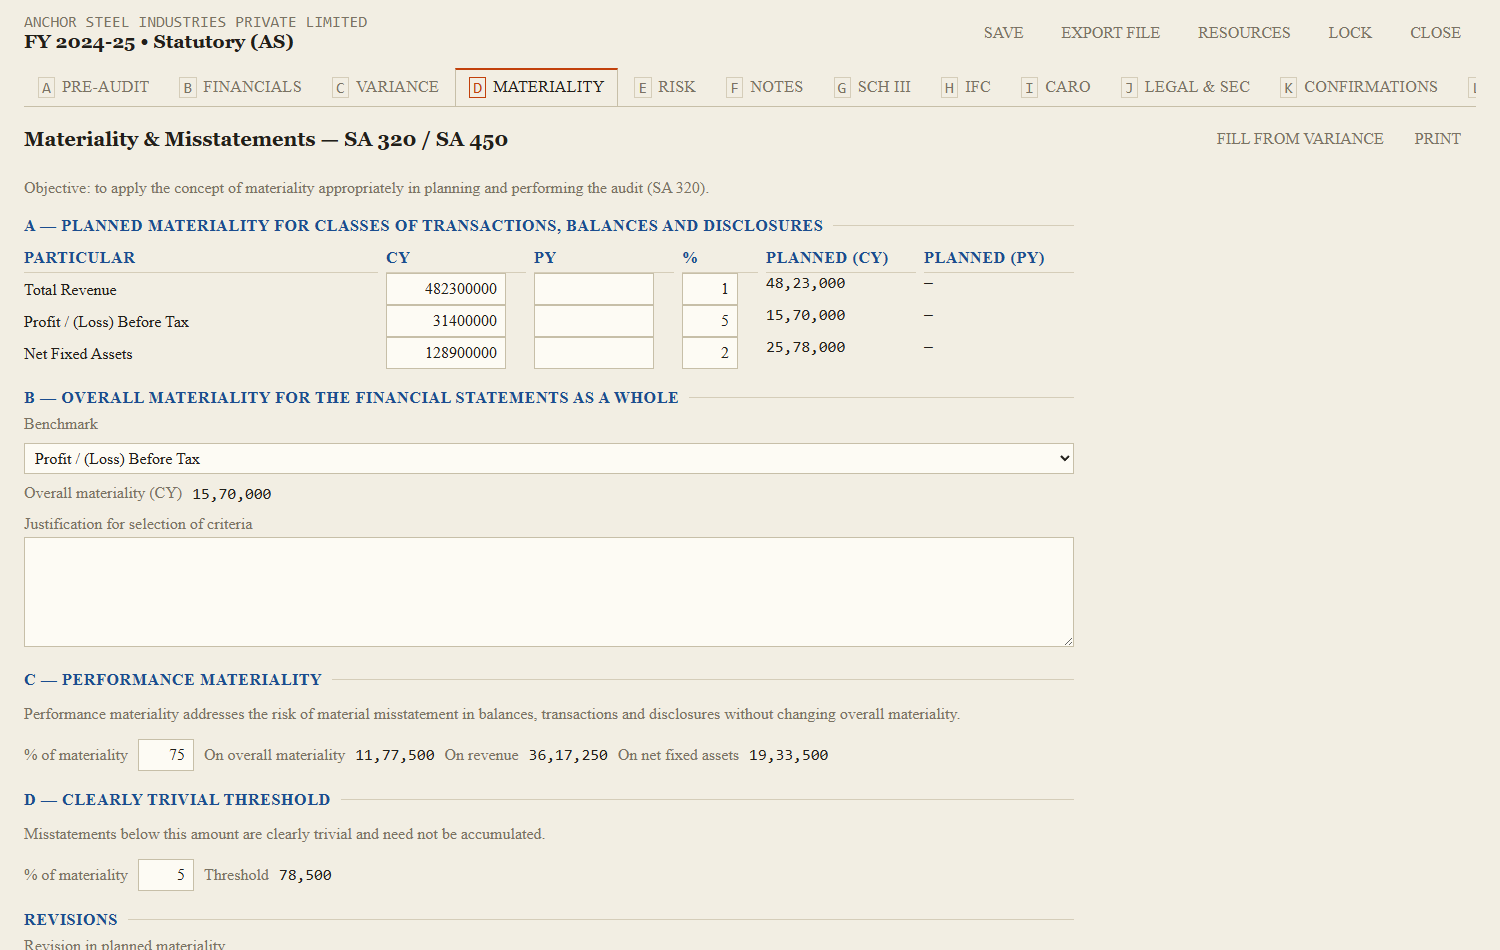Screen dimensions: 1500x950
Task: Click the Net Fixed Assets PY field
Action: pos(594,353)
